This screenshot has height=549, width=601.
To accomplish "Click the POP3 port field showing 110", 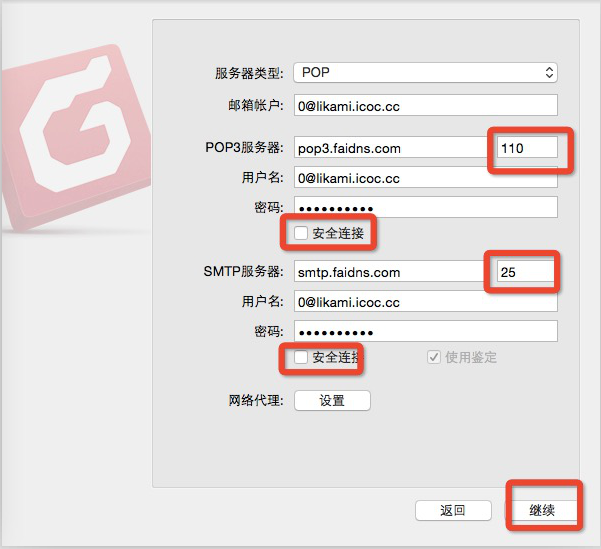I will pyautogui.click(x=527, y=147).
